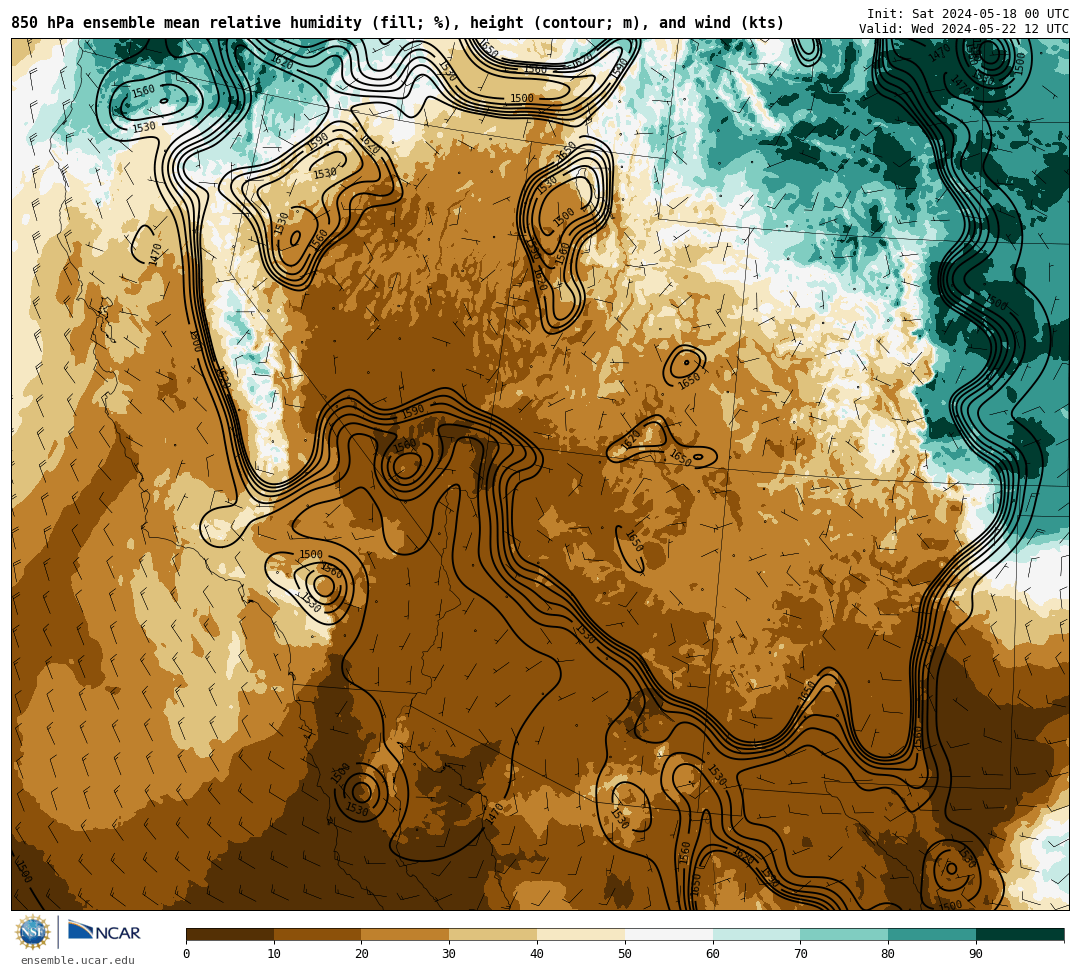Screen dimensions: 1080x973
Task: Pick the darkest green 90–100 colorbar segment
Action: [1020, 934]
